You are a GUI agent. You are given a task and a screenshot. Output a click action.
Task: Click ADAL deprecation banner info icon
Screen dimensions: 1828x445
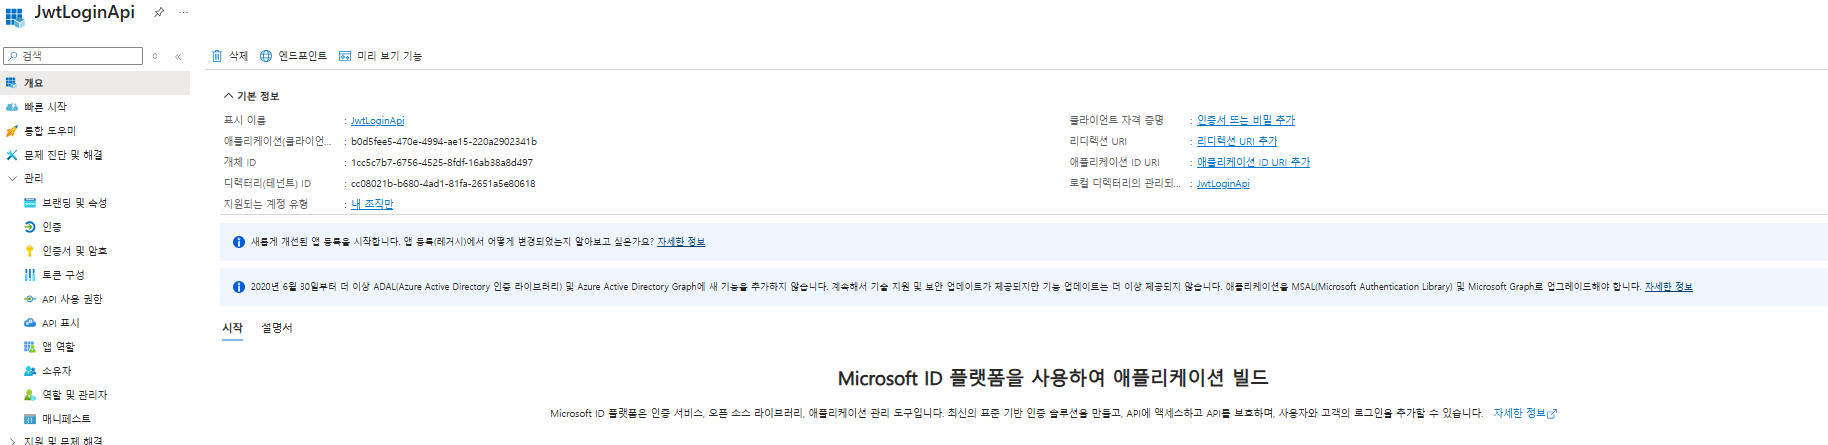(x=239, y=287)
